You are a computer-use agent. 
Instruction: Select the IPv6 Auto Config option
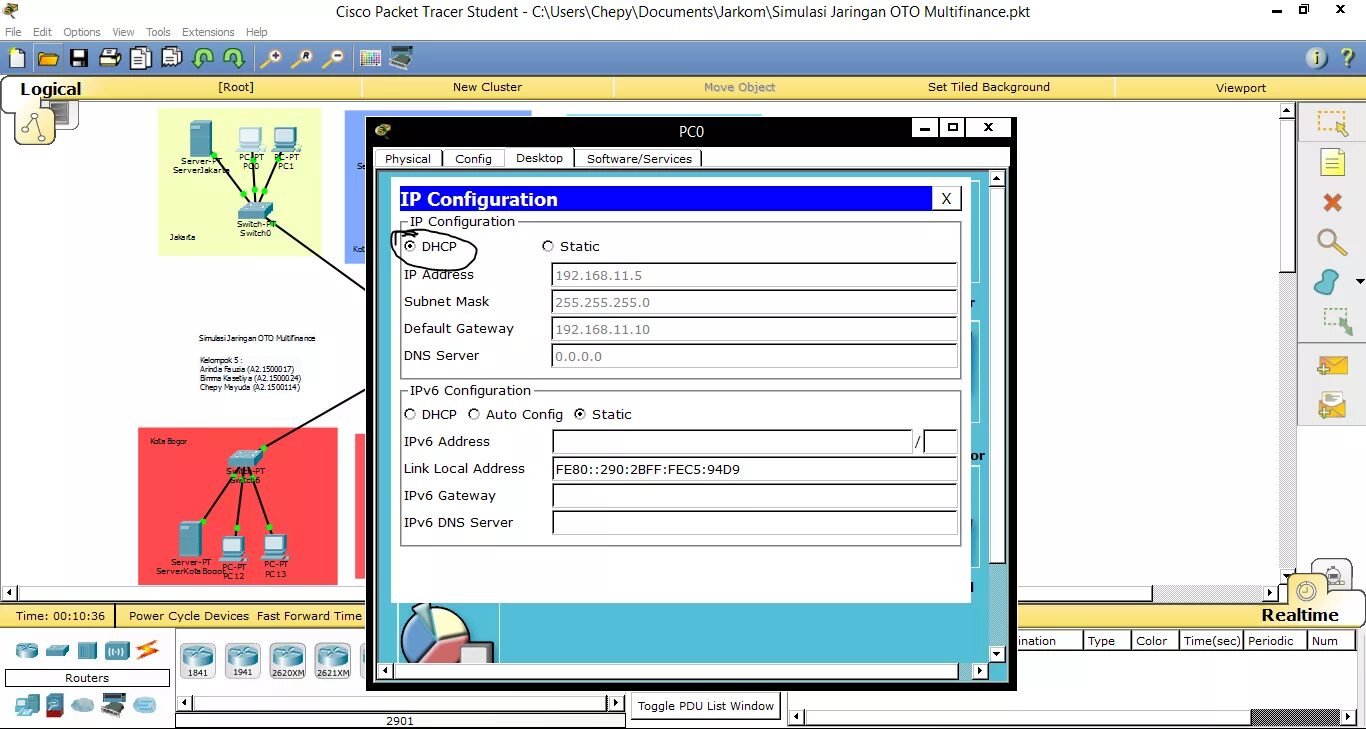point(474,414)
